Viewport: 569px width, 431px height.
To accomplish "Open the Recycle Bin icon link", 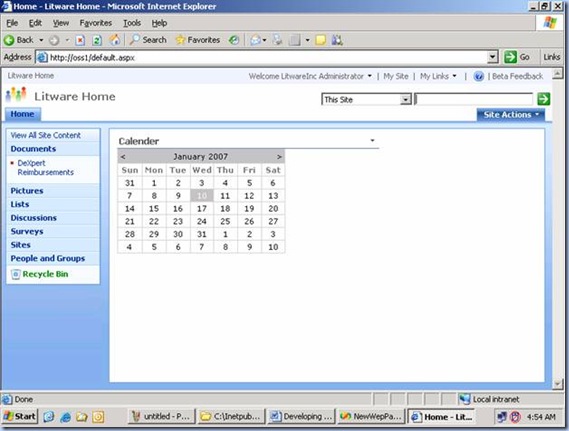I will click(15, 274).
